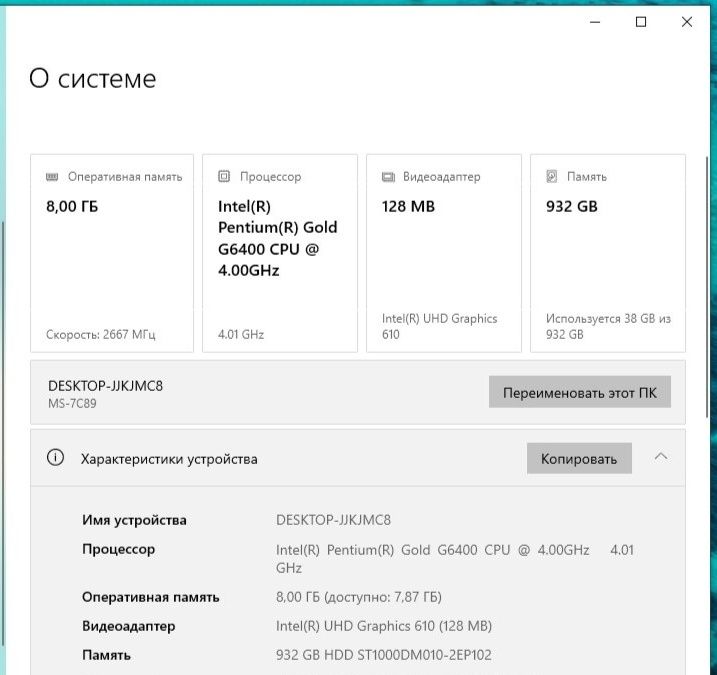Click the video adapter icon on the Видеоадаптер card

click(388, 177)
